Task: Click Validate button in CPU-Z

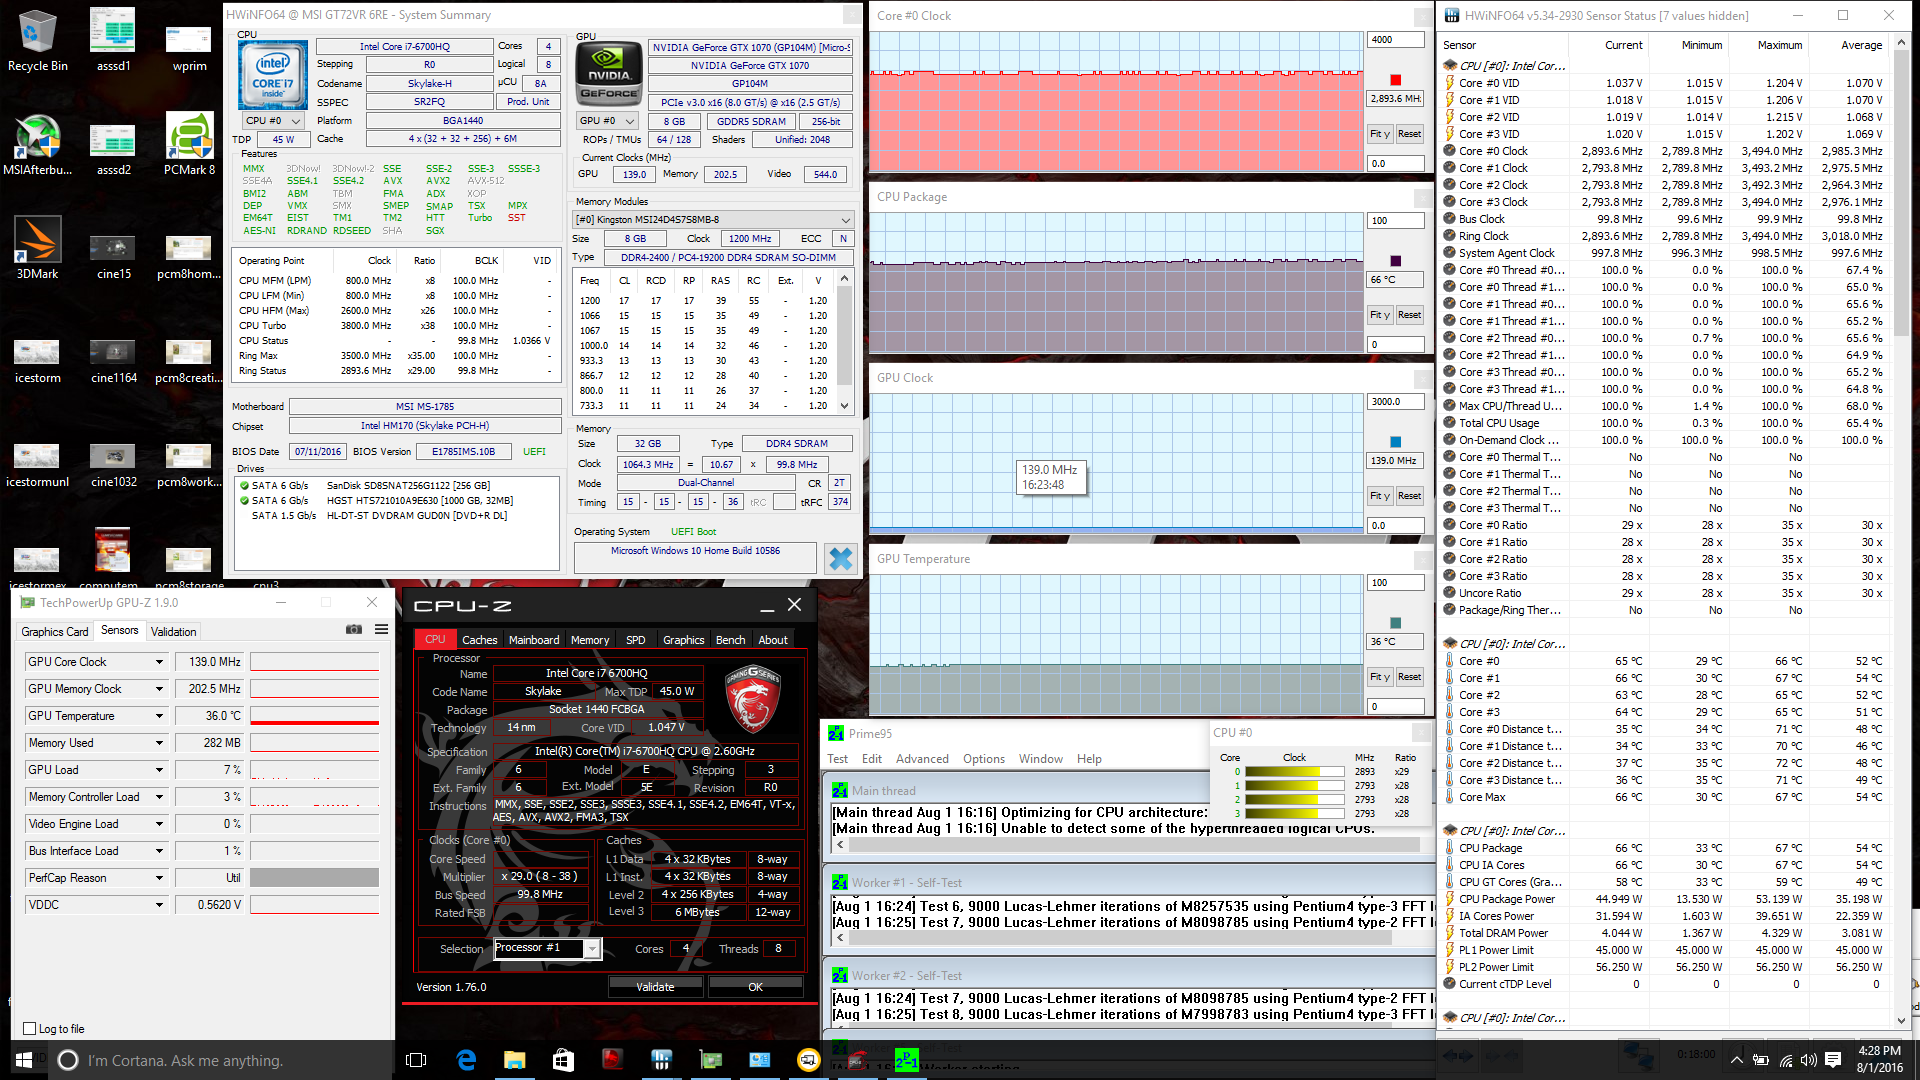Action: click(x=655, y=987)
